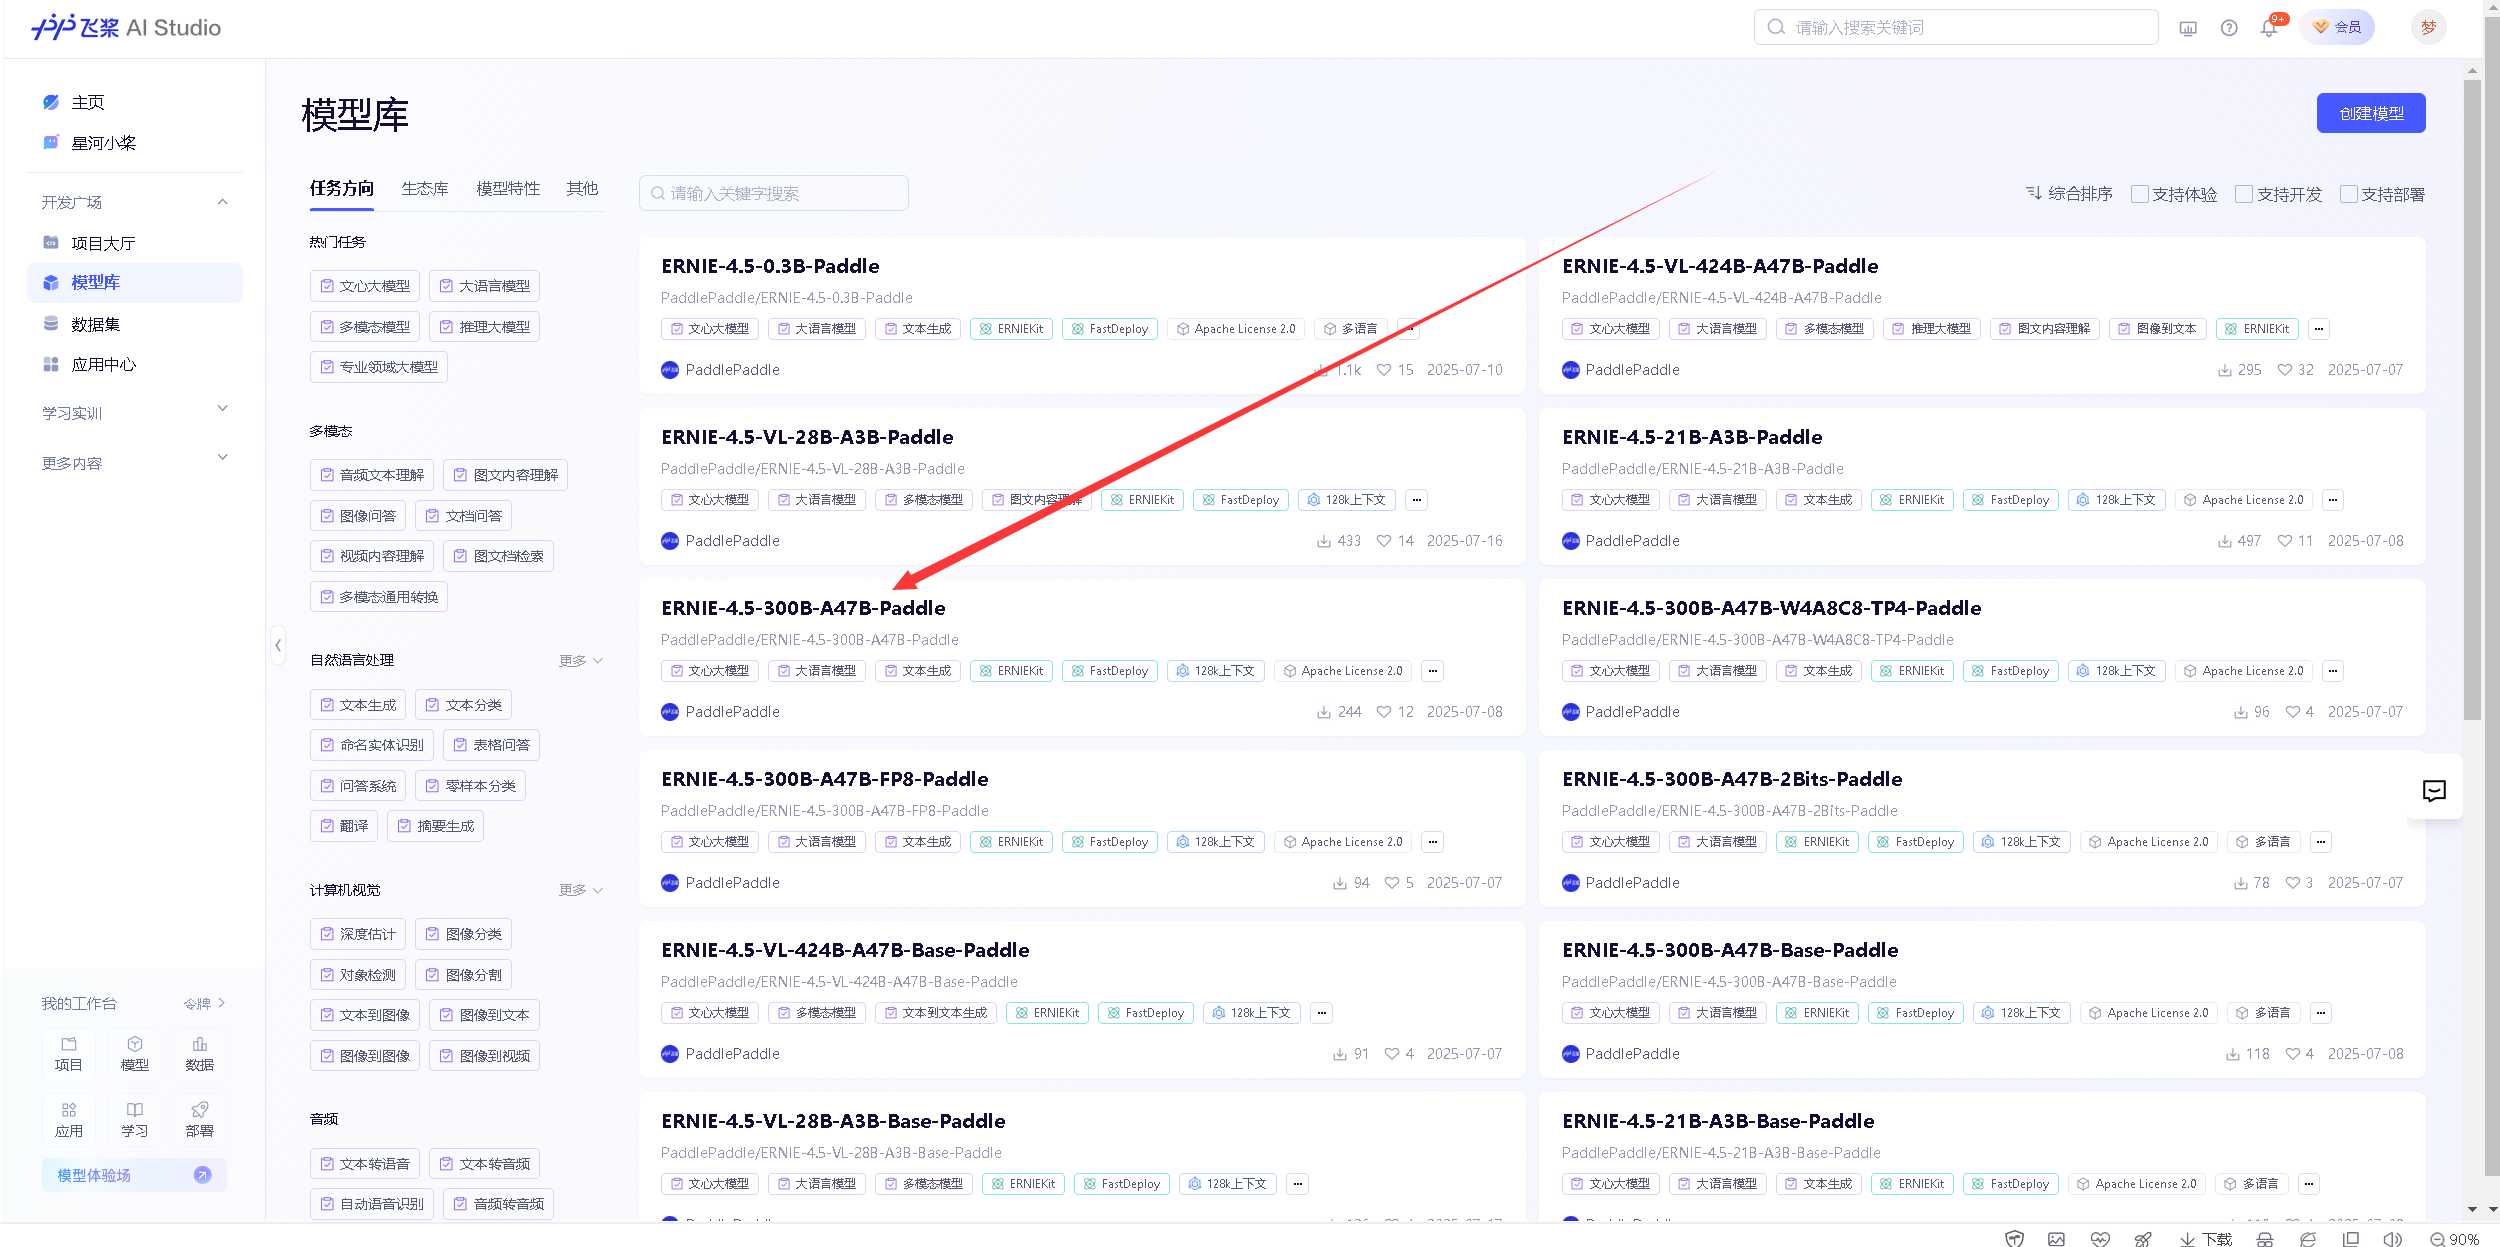Toggle the 大语言模型 filter tag in 热门任务
The image size is (2500, 1247).
point(485,286)
